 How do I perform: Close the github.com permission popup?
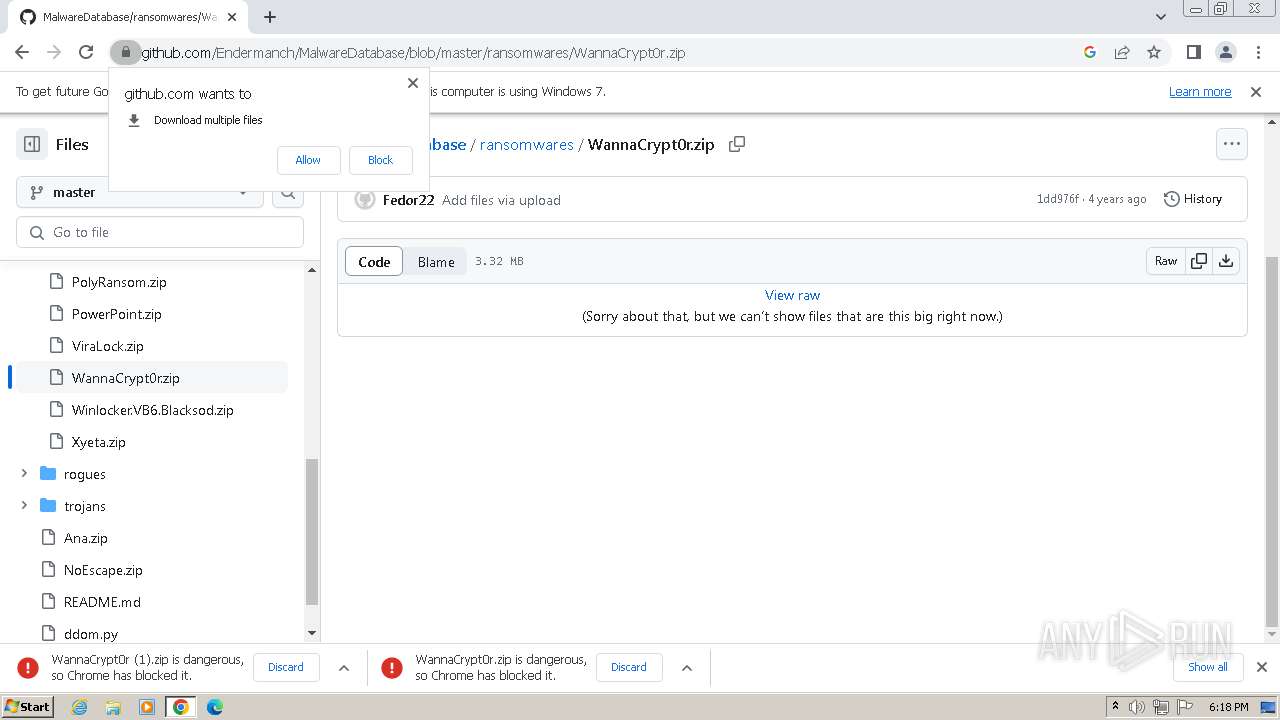[412, 83]
